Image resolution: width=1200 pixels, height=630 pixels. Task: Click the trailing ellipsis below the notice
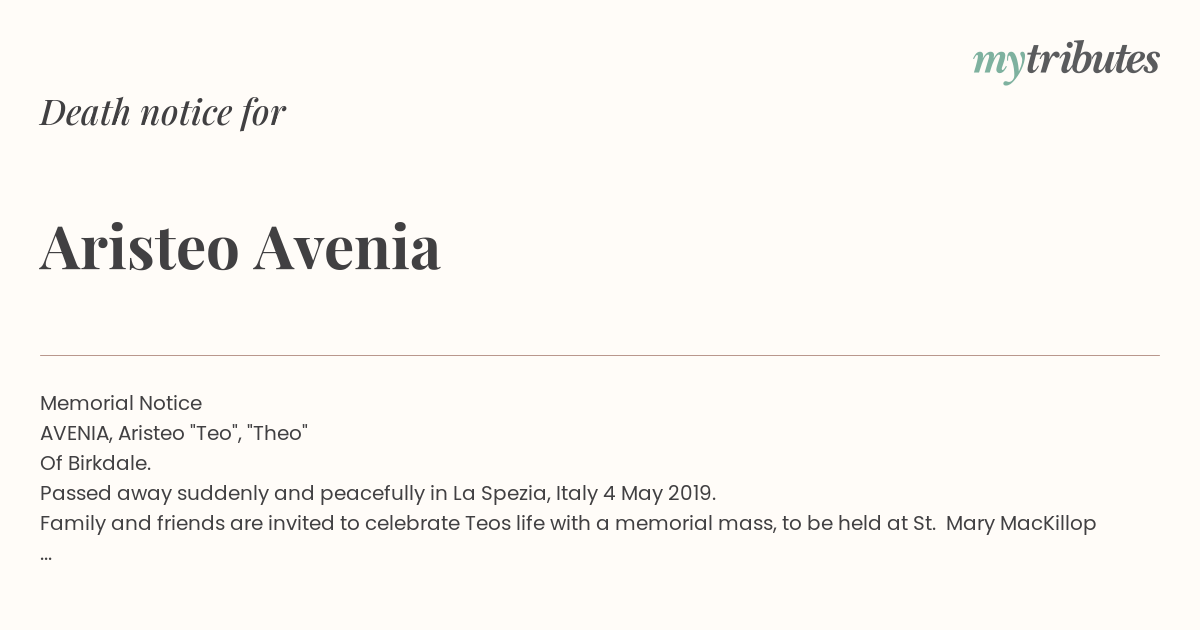click(46, 556)
